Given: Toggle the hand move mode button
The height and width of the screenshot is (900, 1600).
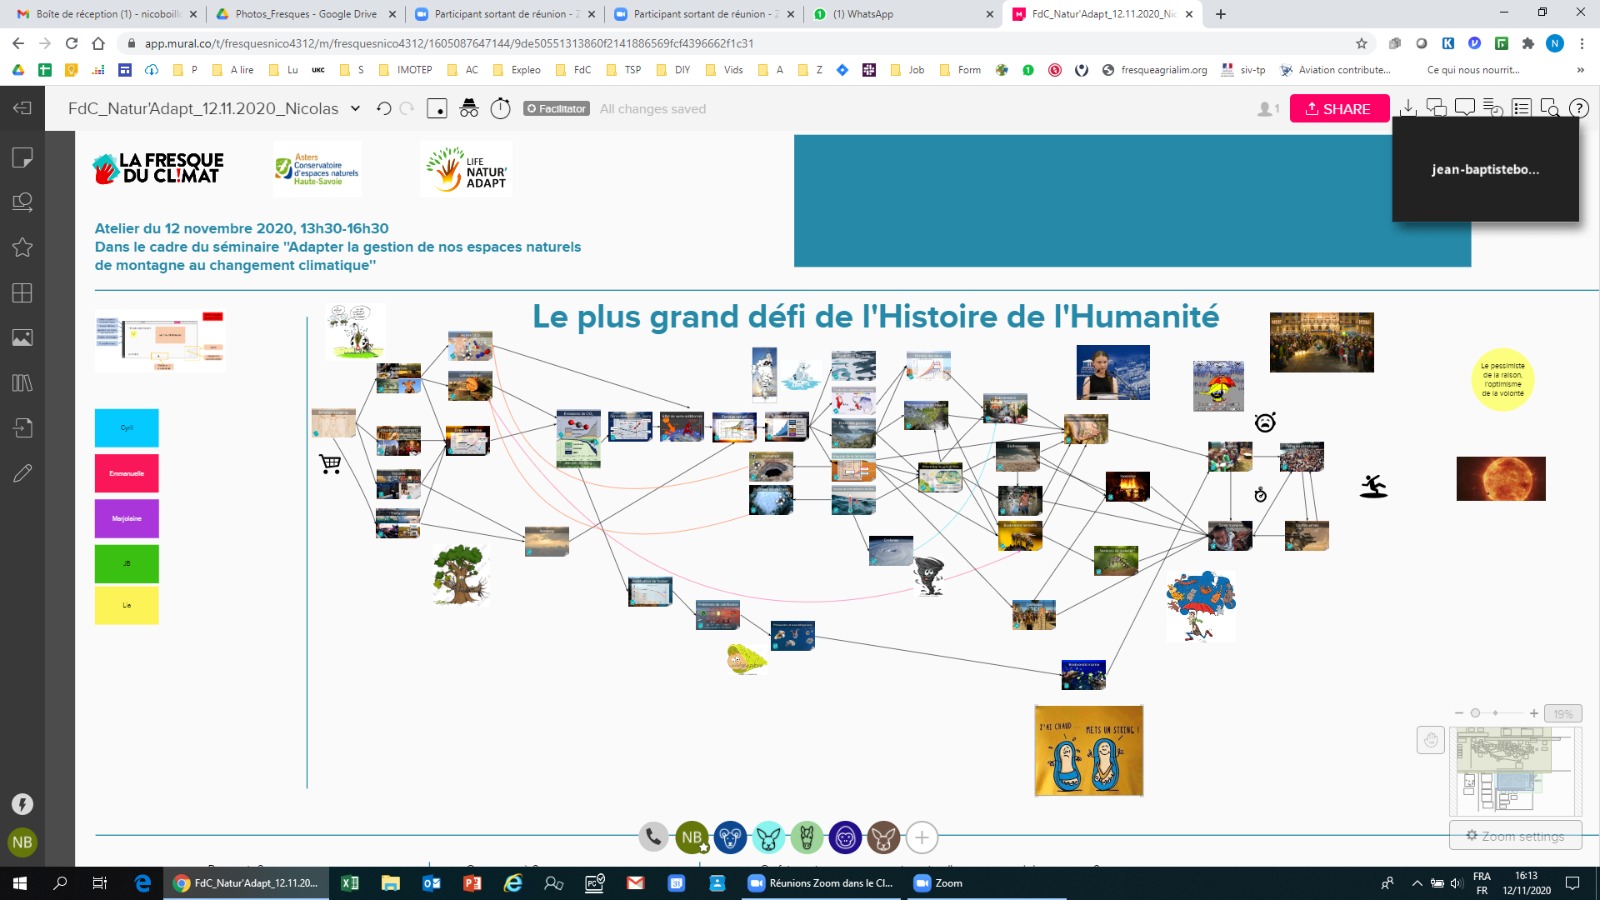Looking at the screenshot, I should tap(1431, 740).
